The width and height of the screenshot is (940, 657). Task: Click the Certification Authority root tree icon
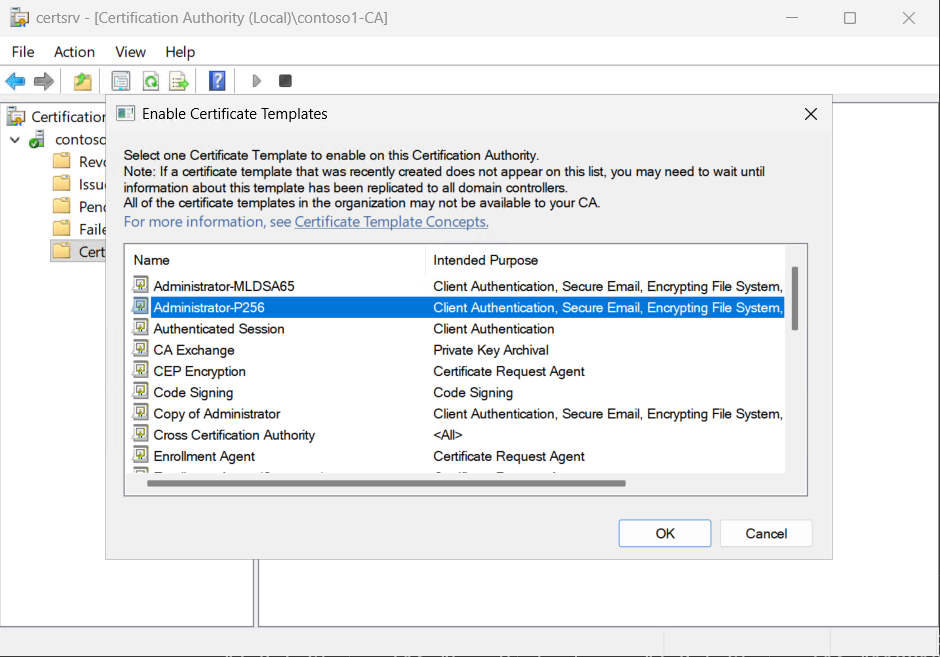[x=16, y=116]
